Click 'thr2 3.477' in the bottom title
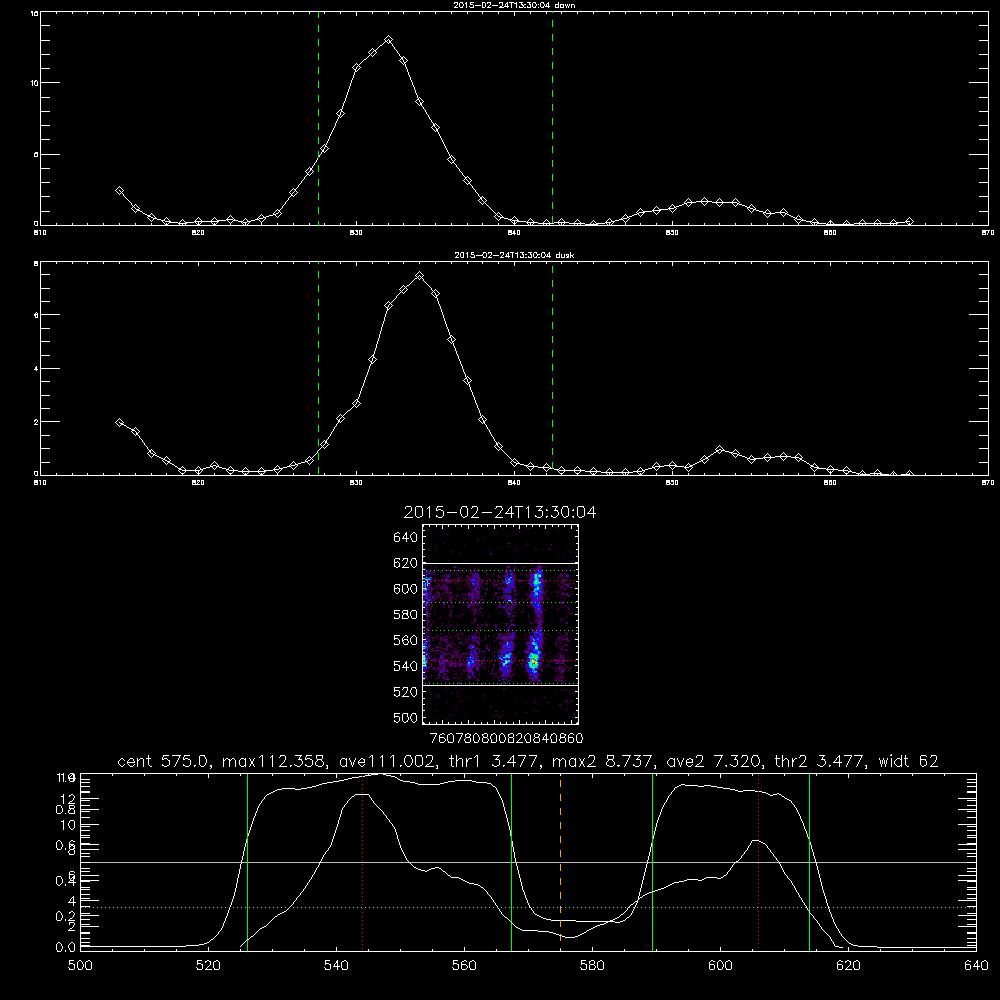 coord(820,761)
